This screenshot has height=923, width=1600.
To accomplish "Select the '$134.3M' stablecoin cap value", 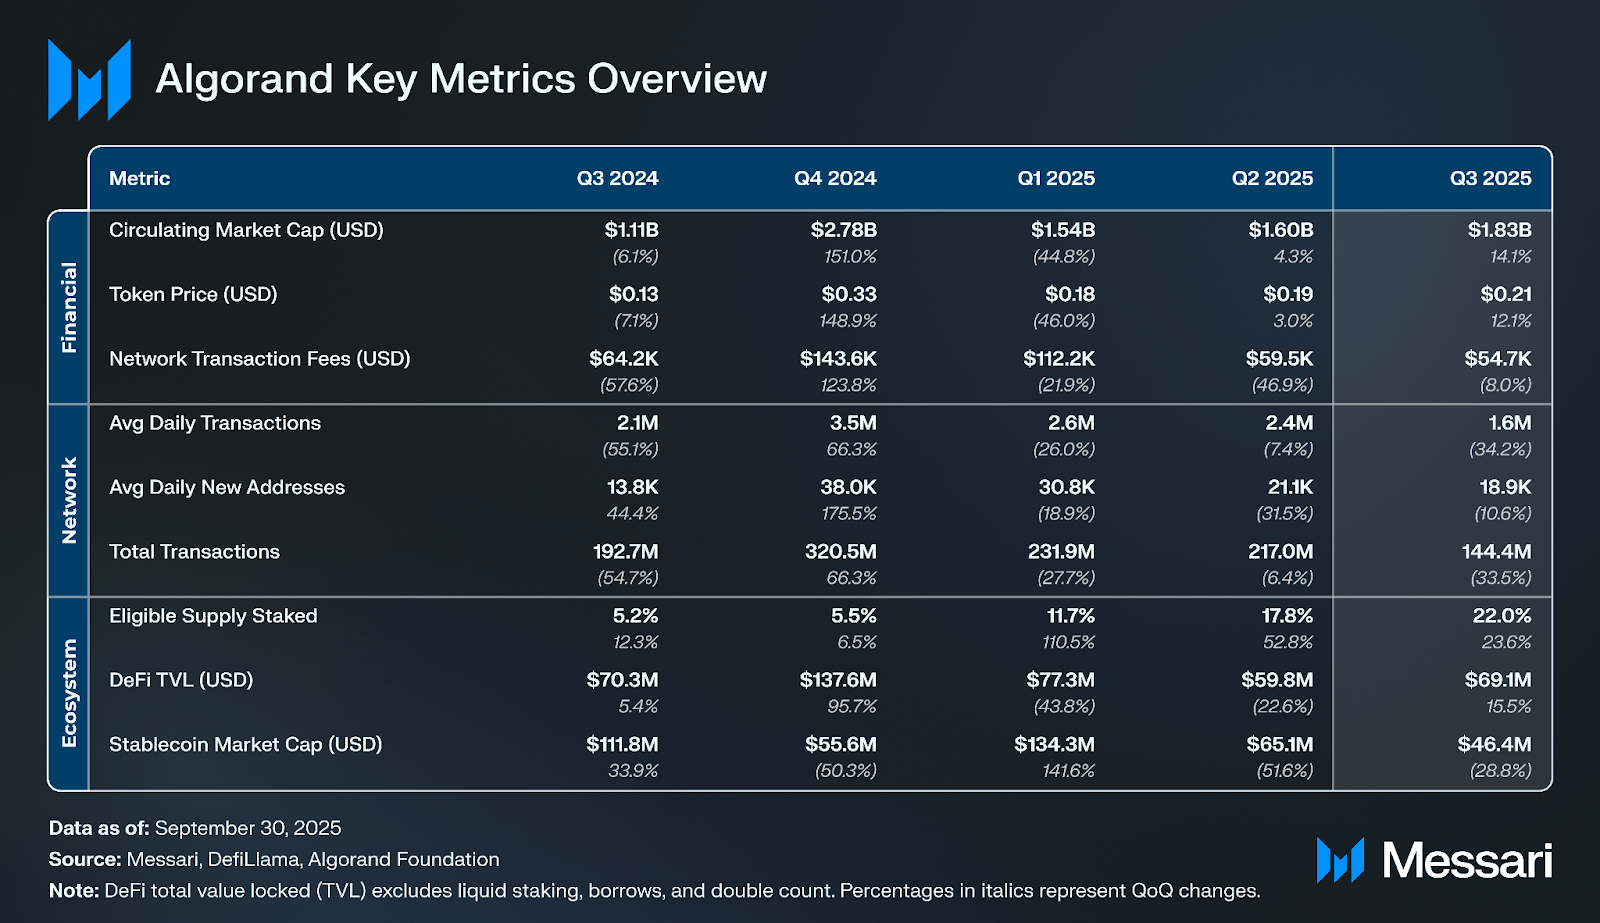I will point(1054,744).
